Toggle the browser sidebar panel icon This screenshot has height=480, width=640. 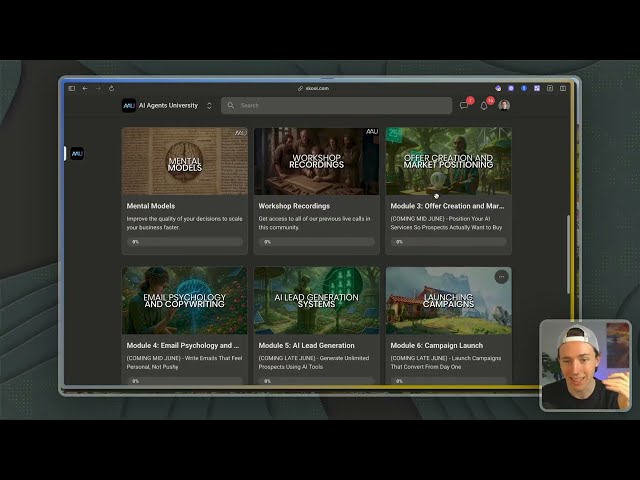pos(71,88)
